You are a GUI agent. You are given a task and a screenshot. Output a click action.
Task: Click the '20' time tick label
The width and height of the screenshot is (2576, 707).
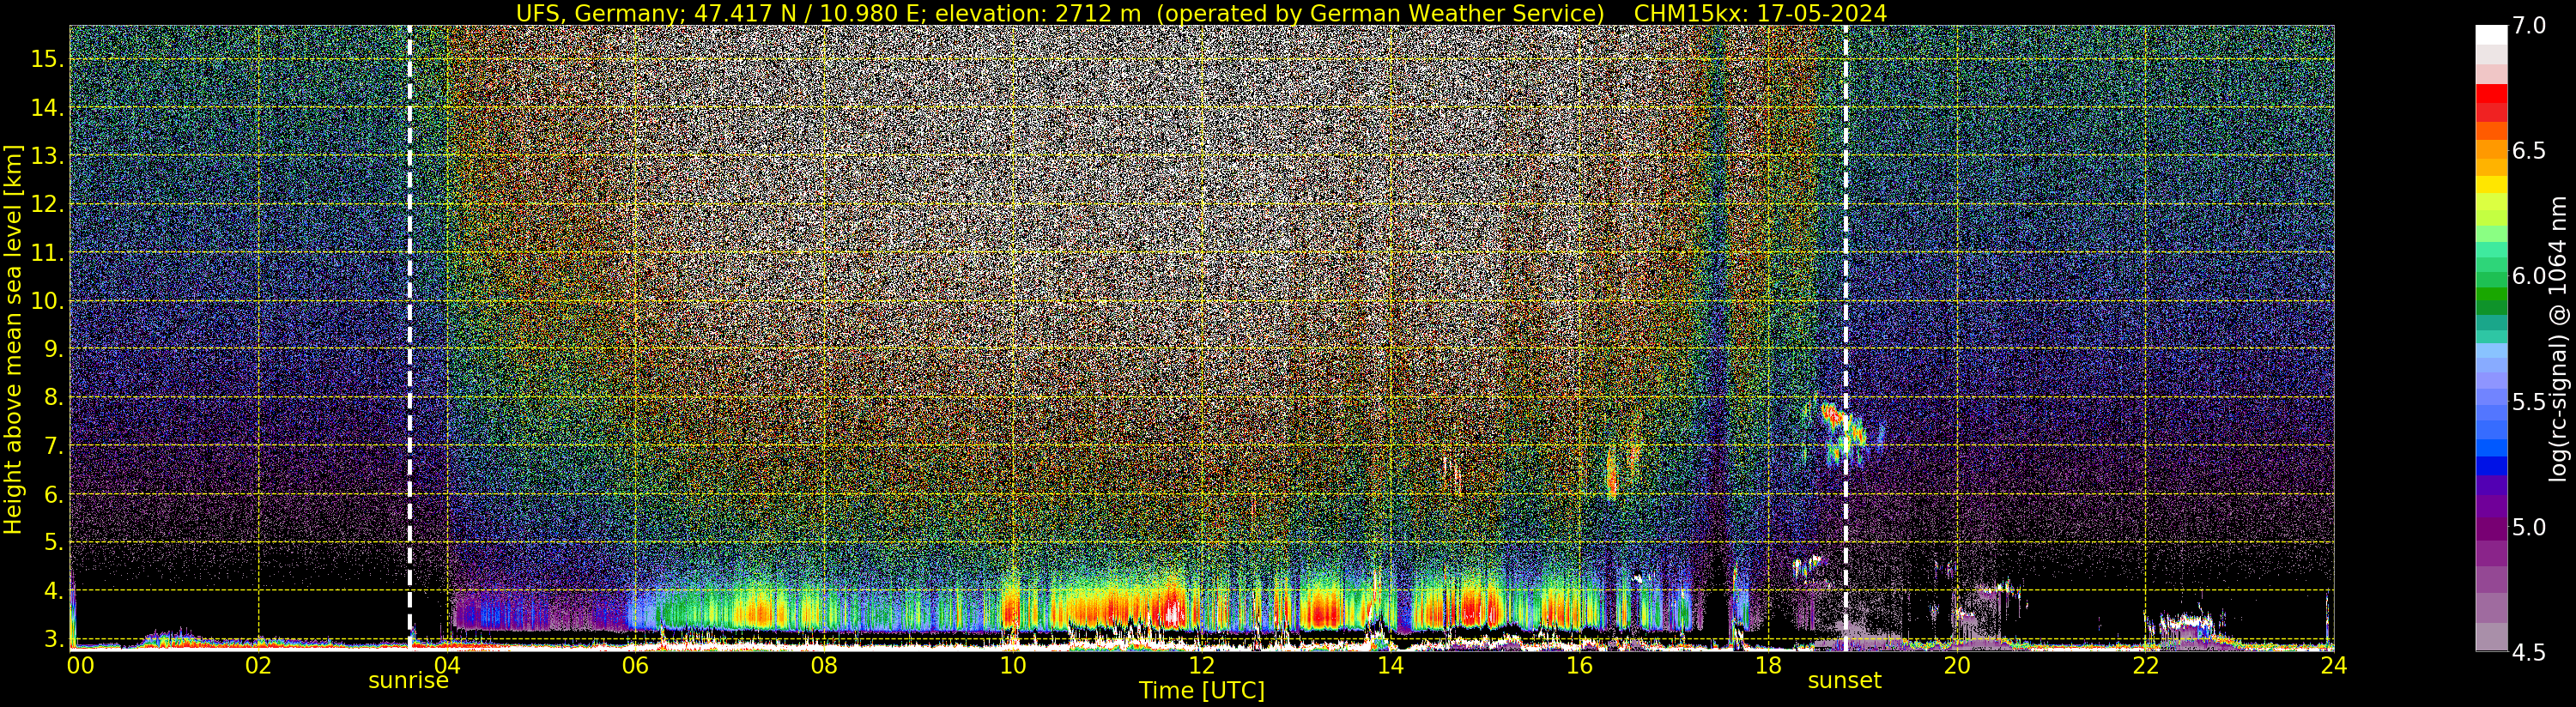[1956, 665]
